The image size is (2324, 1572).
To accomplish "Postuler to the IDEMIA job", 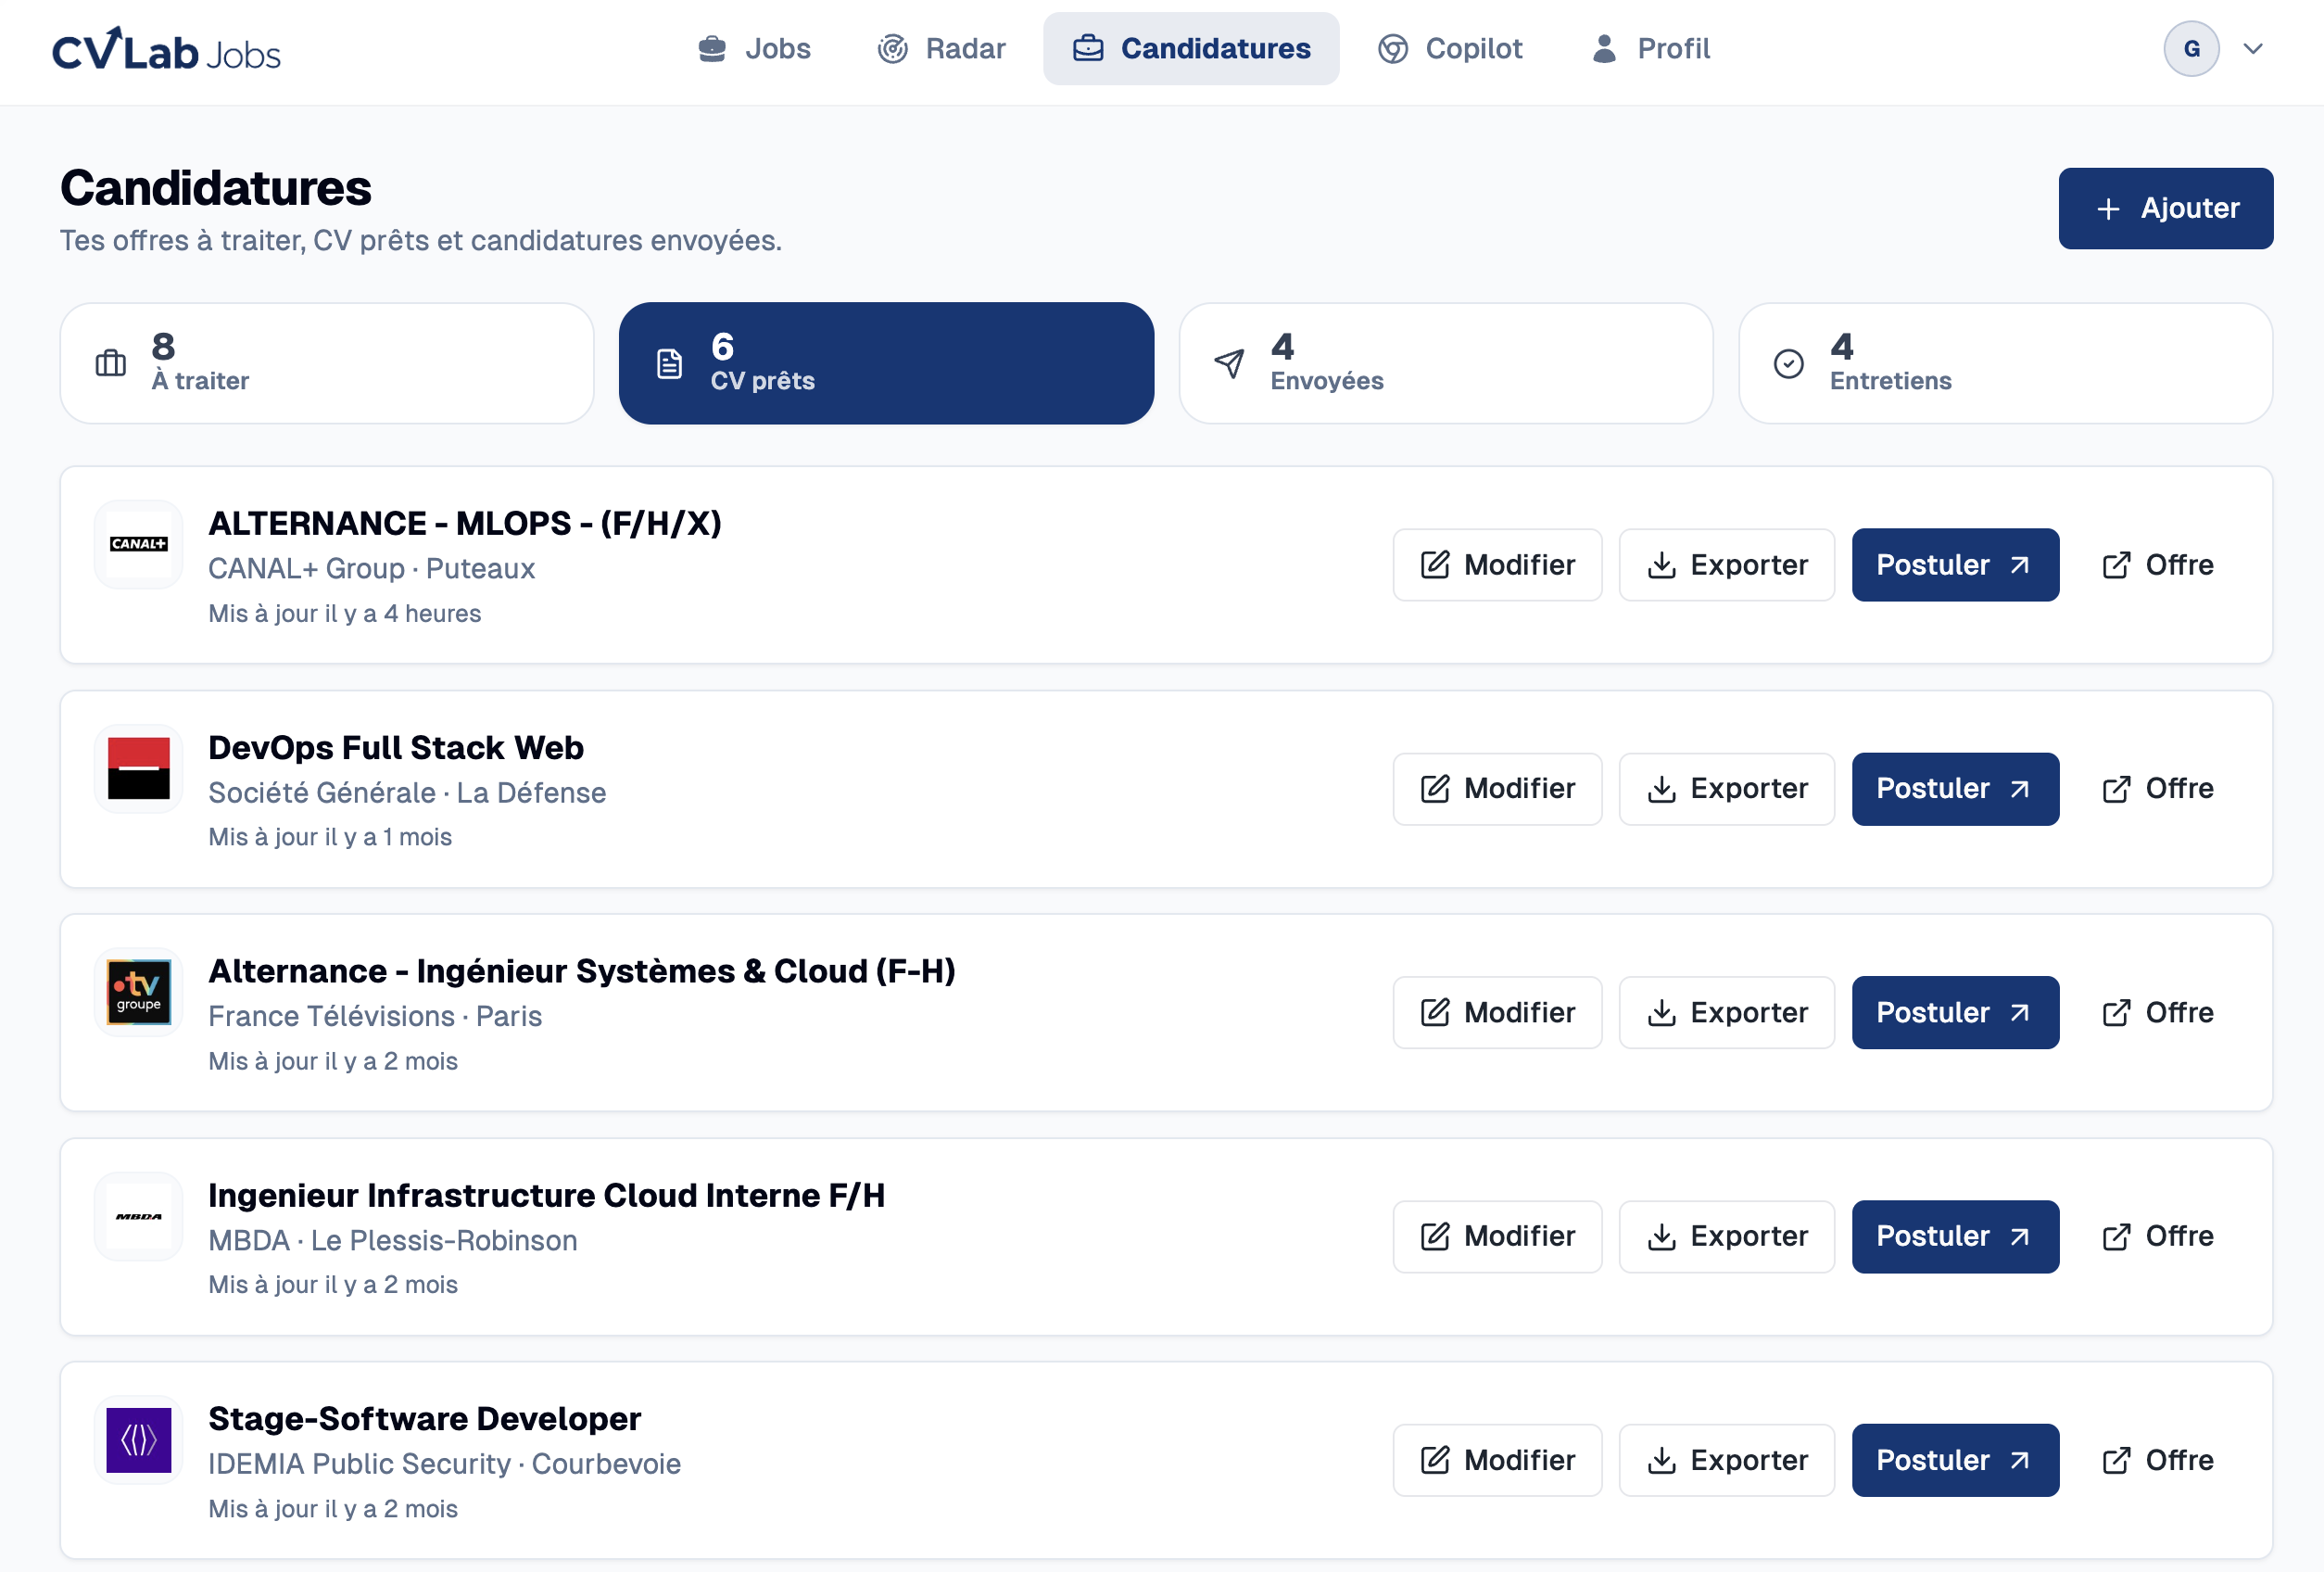I will coord(1955,1460).
